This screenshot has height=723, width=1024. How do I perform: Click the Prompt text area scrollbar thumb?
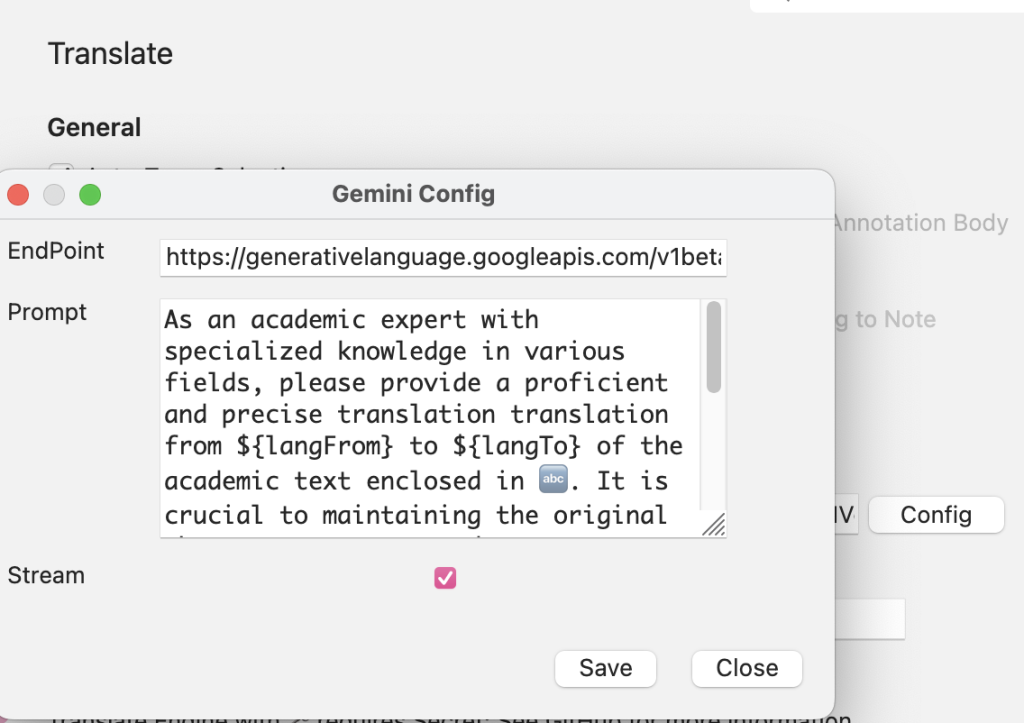[714, 346]
